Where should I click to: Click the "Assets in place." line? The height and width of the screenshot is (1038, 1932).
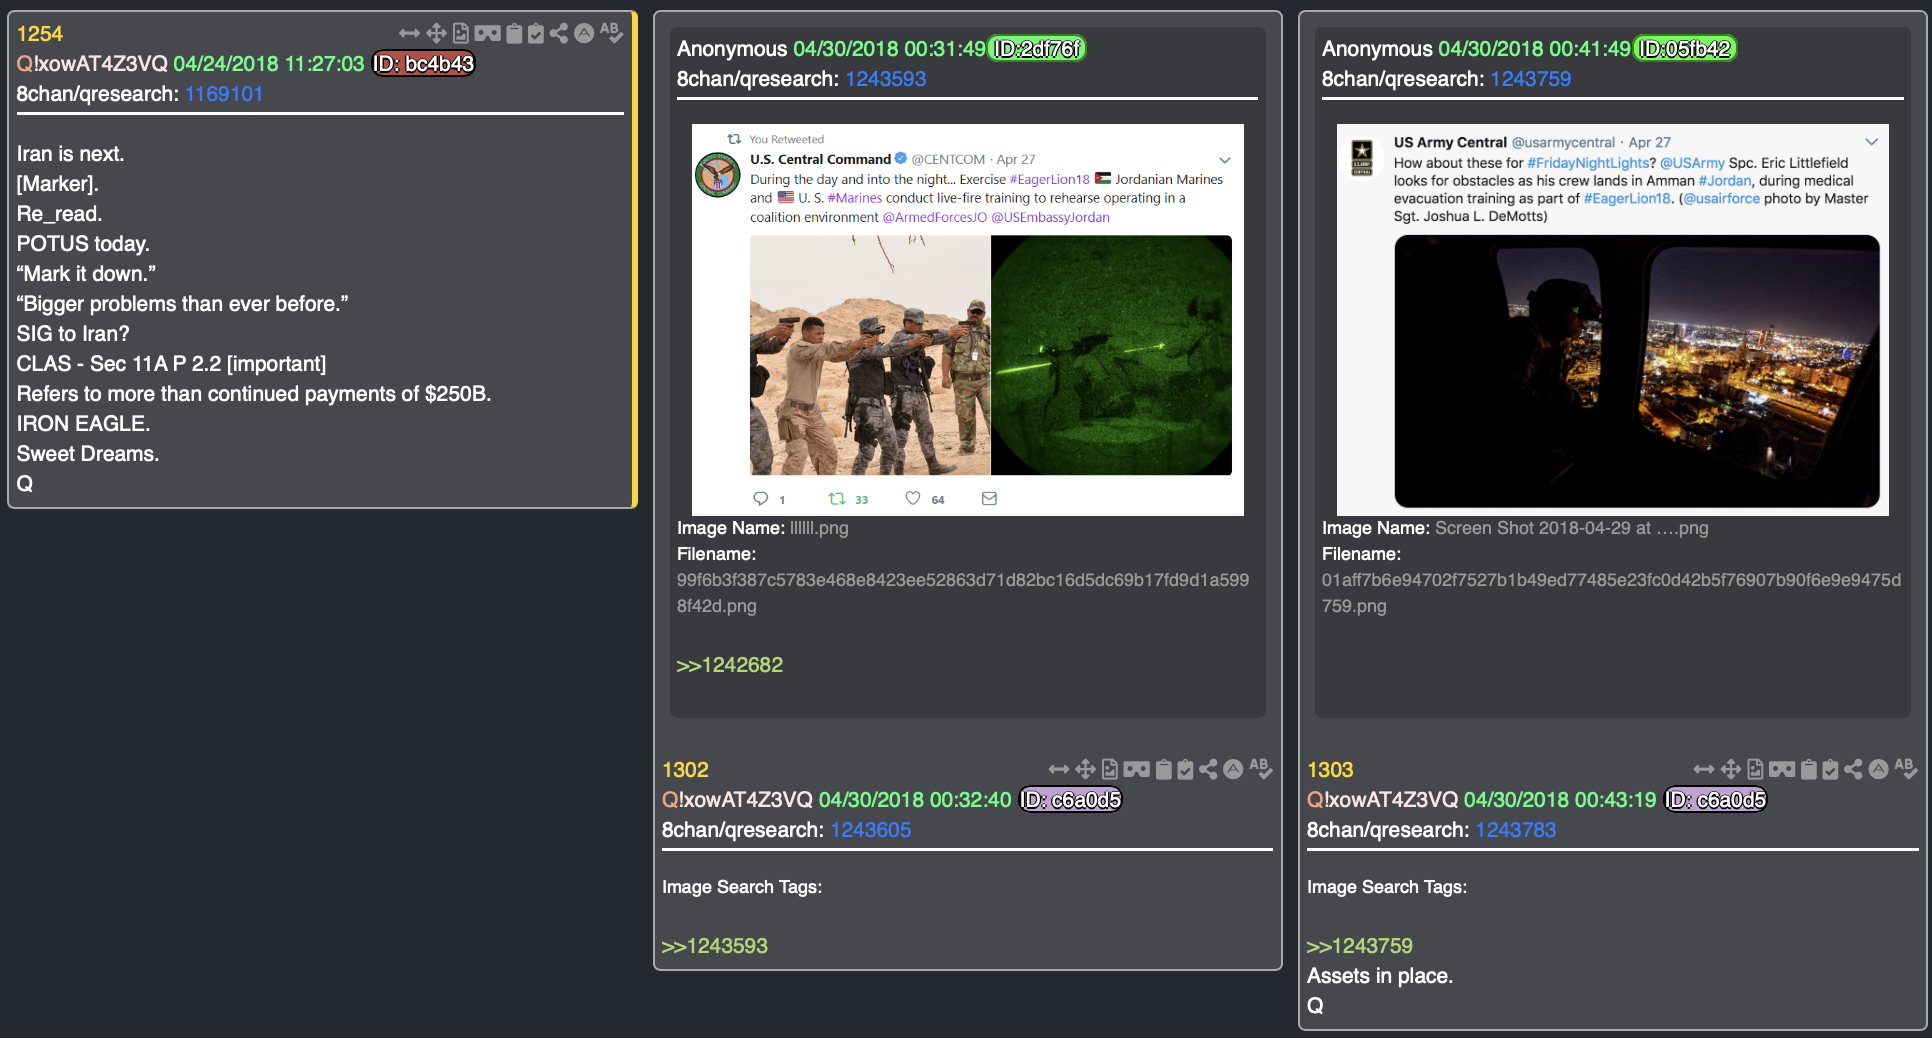click(1380, 976)
